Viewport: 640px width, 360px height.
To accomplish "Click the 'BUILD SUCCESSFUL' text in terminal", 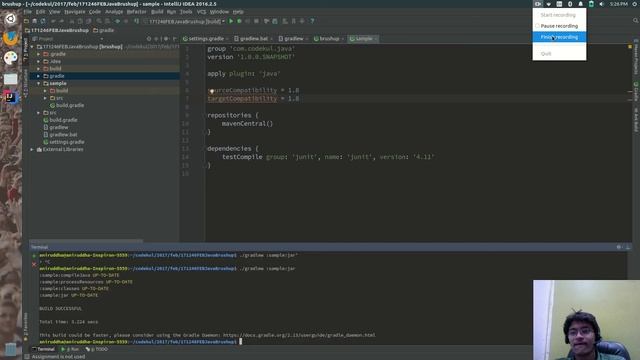I will click(x=60, y=309).
